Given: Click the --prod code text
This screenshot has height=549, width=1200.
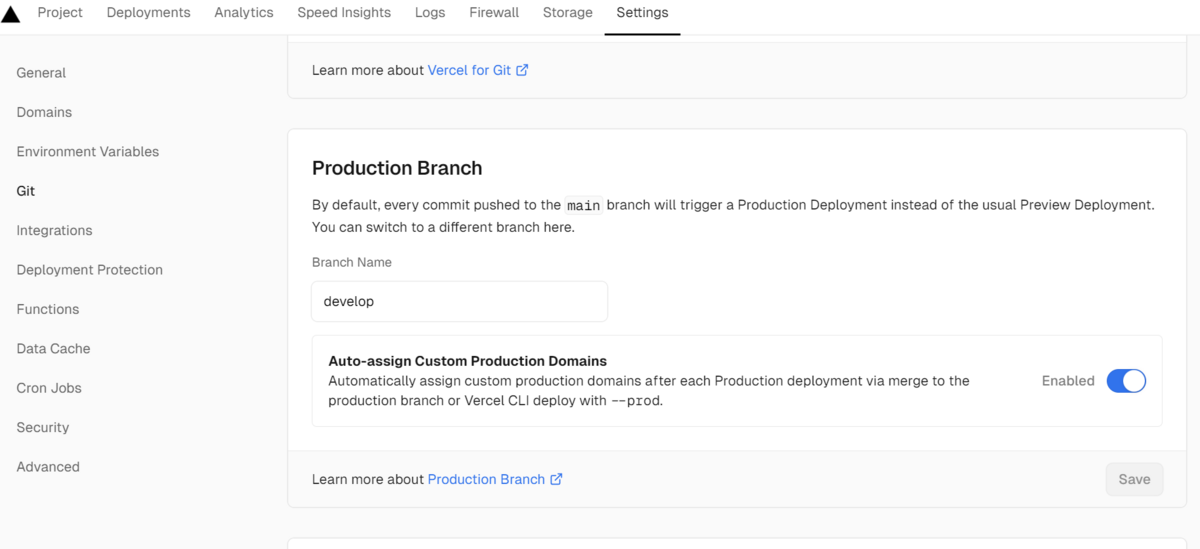Looking at the screenshot, I should 635,401.
